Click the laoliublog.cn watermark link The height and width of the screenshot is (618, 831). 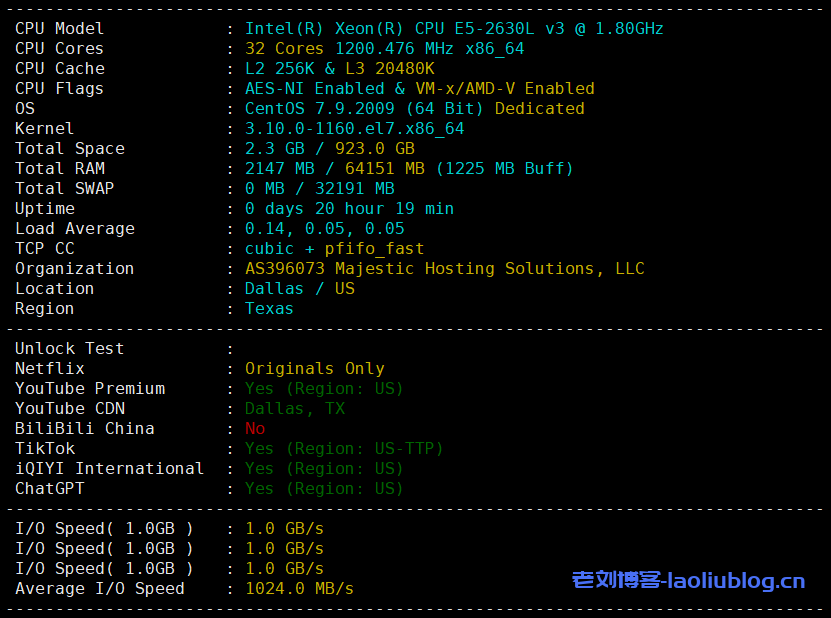[688, 580]
